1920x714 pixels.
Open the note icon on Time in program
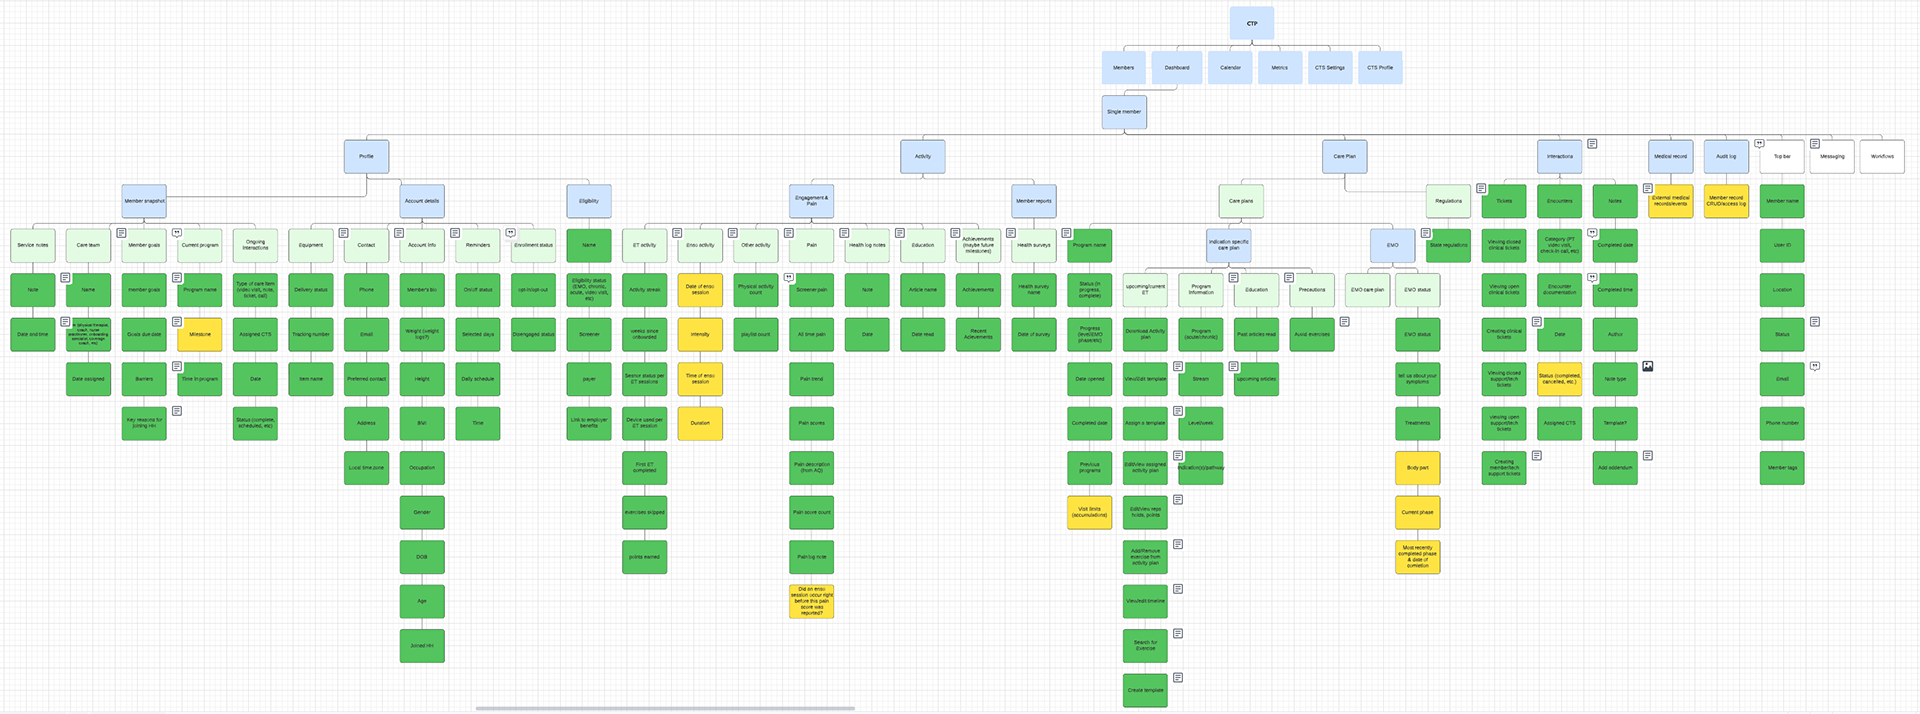tap(177, 366)
